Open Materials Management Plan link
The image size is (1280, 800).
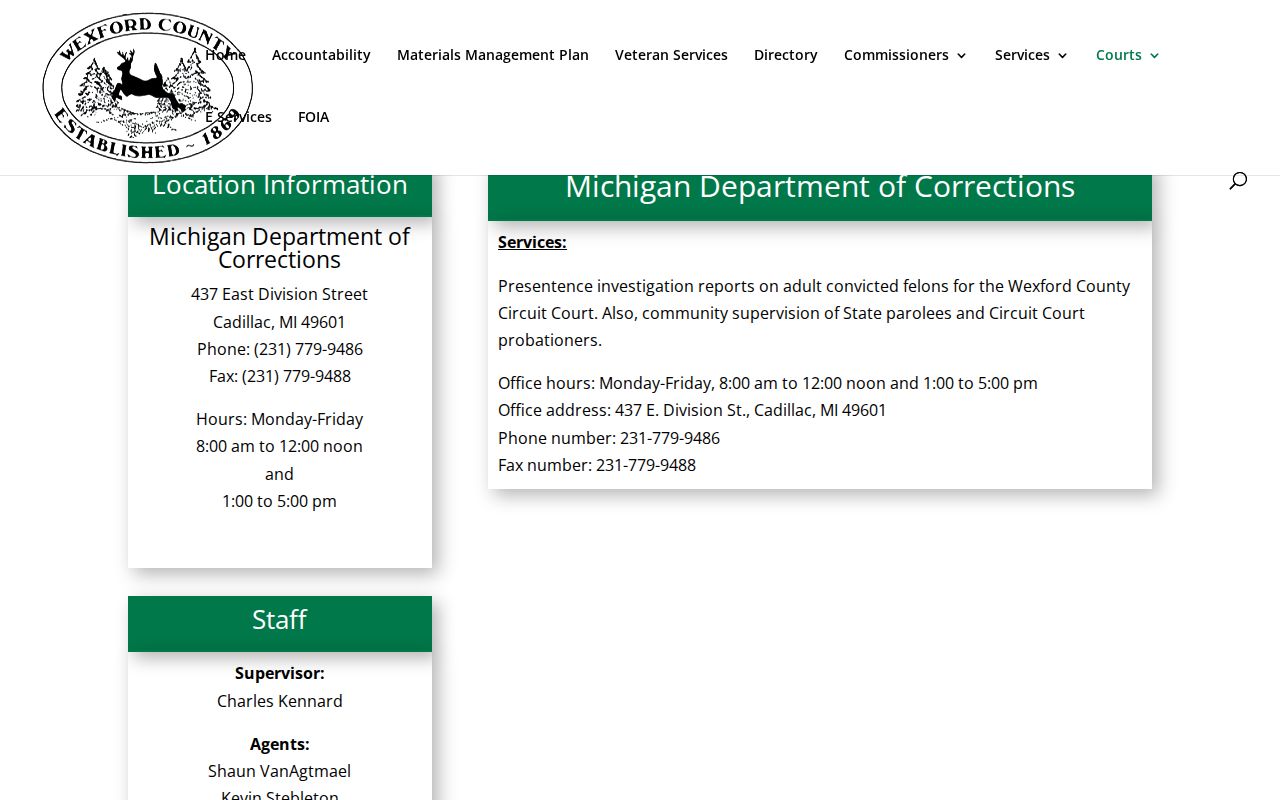coord(493,55)
